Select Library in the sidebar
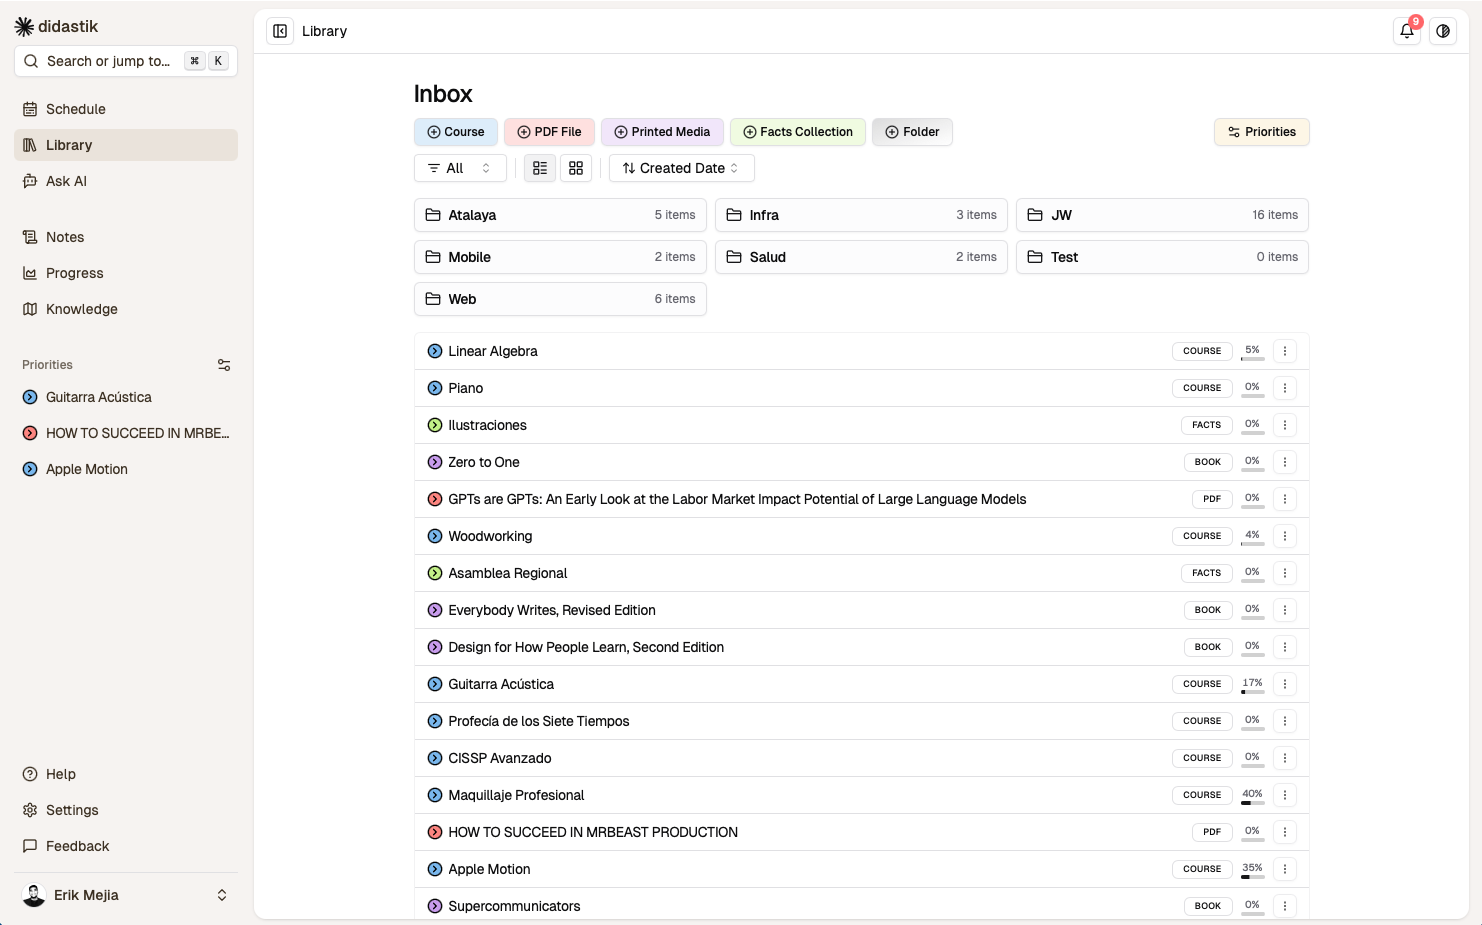 126,145
